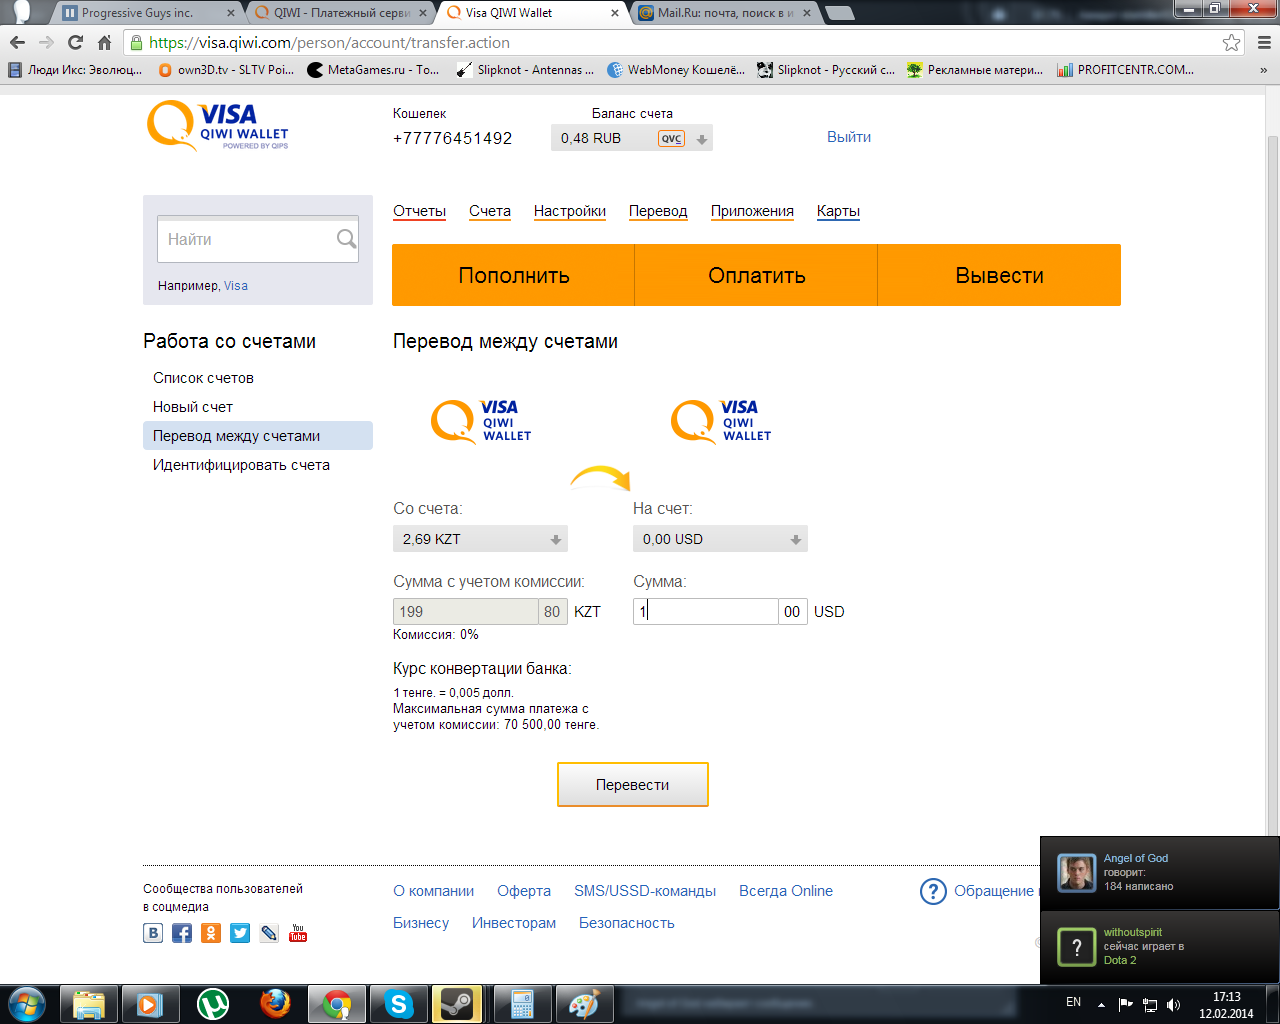This screenshot has height=1024, width=1280.
Task: Click the Visa example link under search
Action: [x=236, y=286]
